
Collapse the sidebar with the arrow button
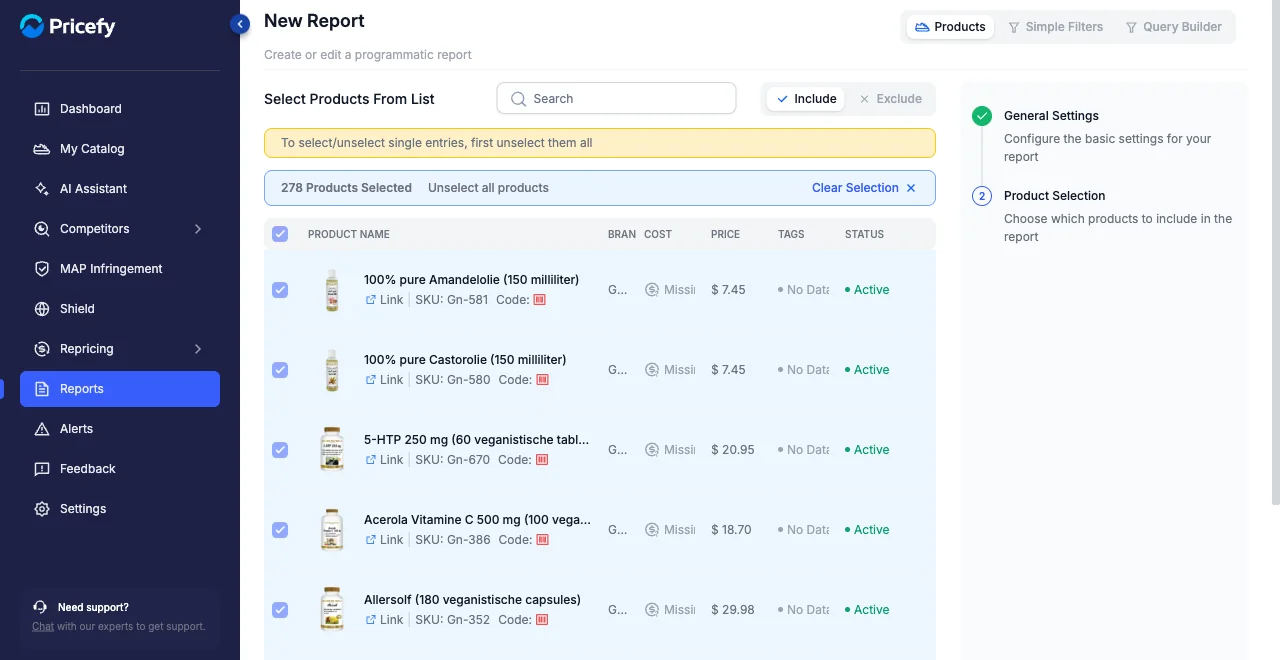(x=240, y=24)
